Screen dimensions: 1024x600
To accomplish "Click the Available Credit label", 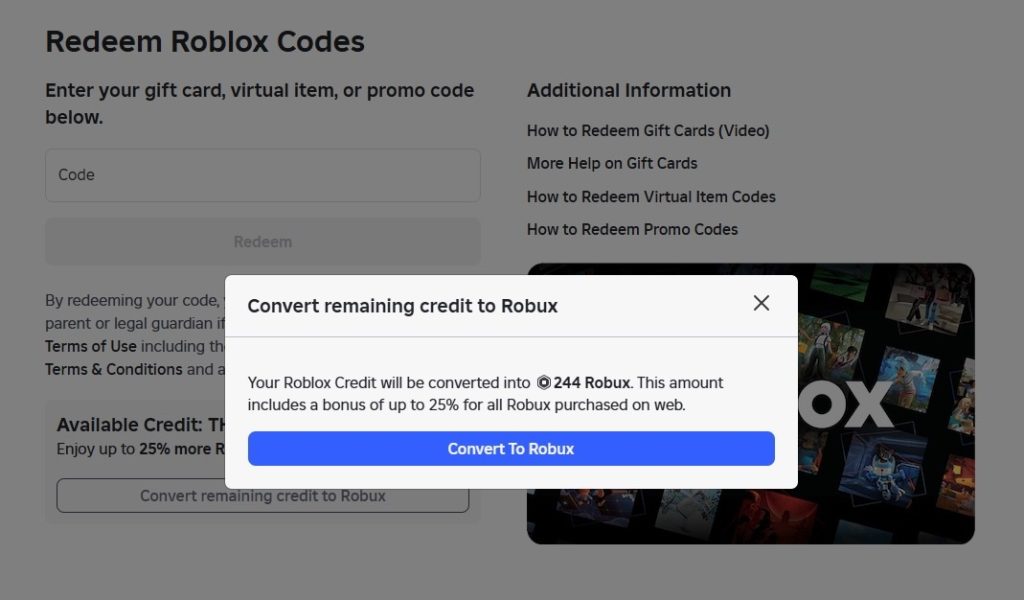I will point(130,425).
